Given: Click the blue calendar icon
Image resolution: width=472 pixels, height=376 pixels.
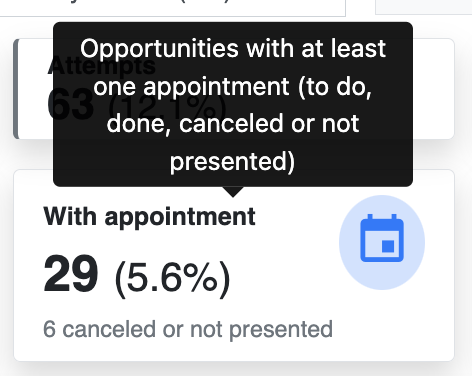Looking at the screenshot, I should coord(382,238).
